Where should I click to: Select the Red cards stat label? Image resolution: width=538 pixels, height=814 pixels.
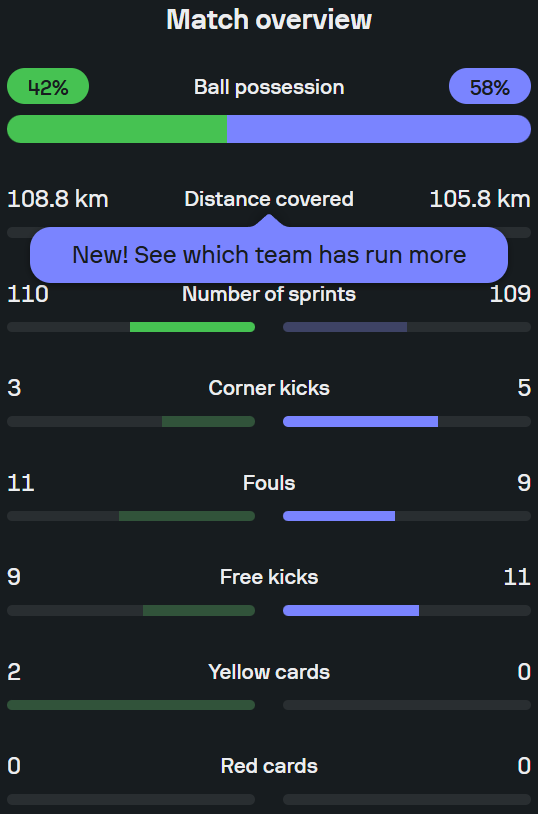tap(269, 766)
